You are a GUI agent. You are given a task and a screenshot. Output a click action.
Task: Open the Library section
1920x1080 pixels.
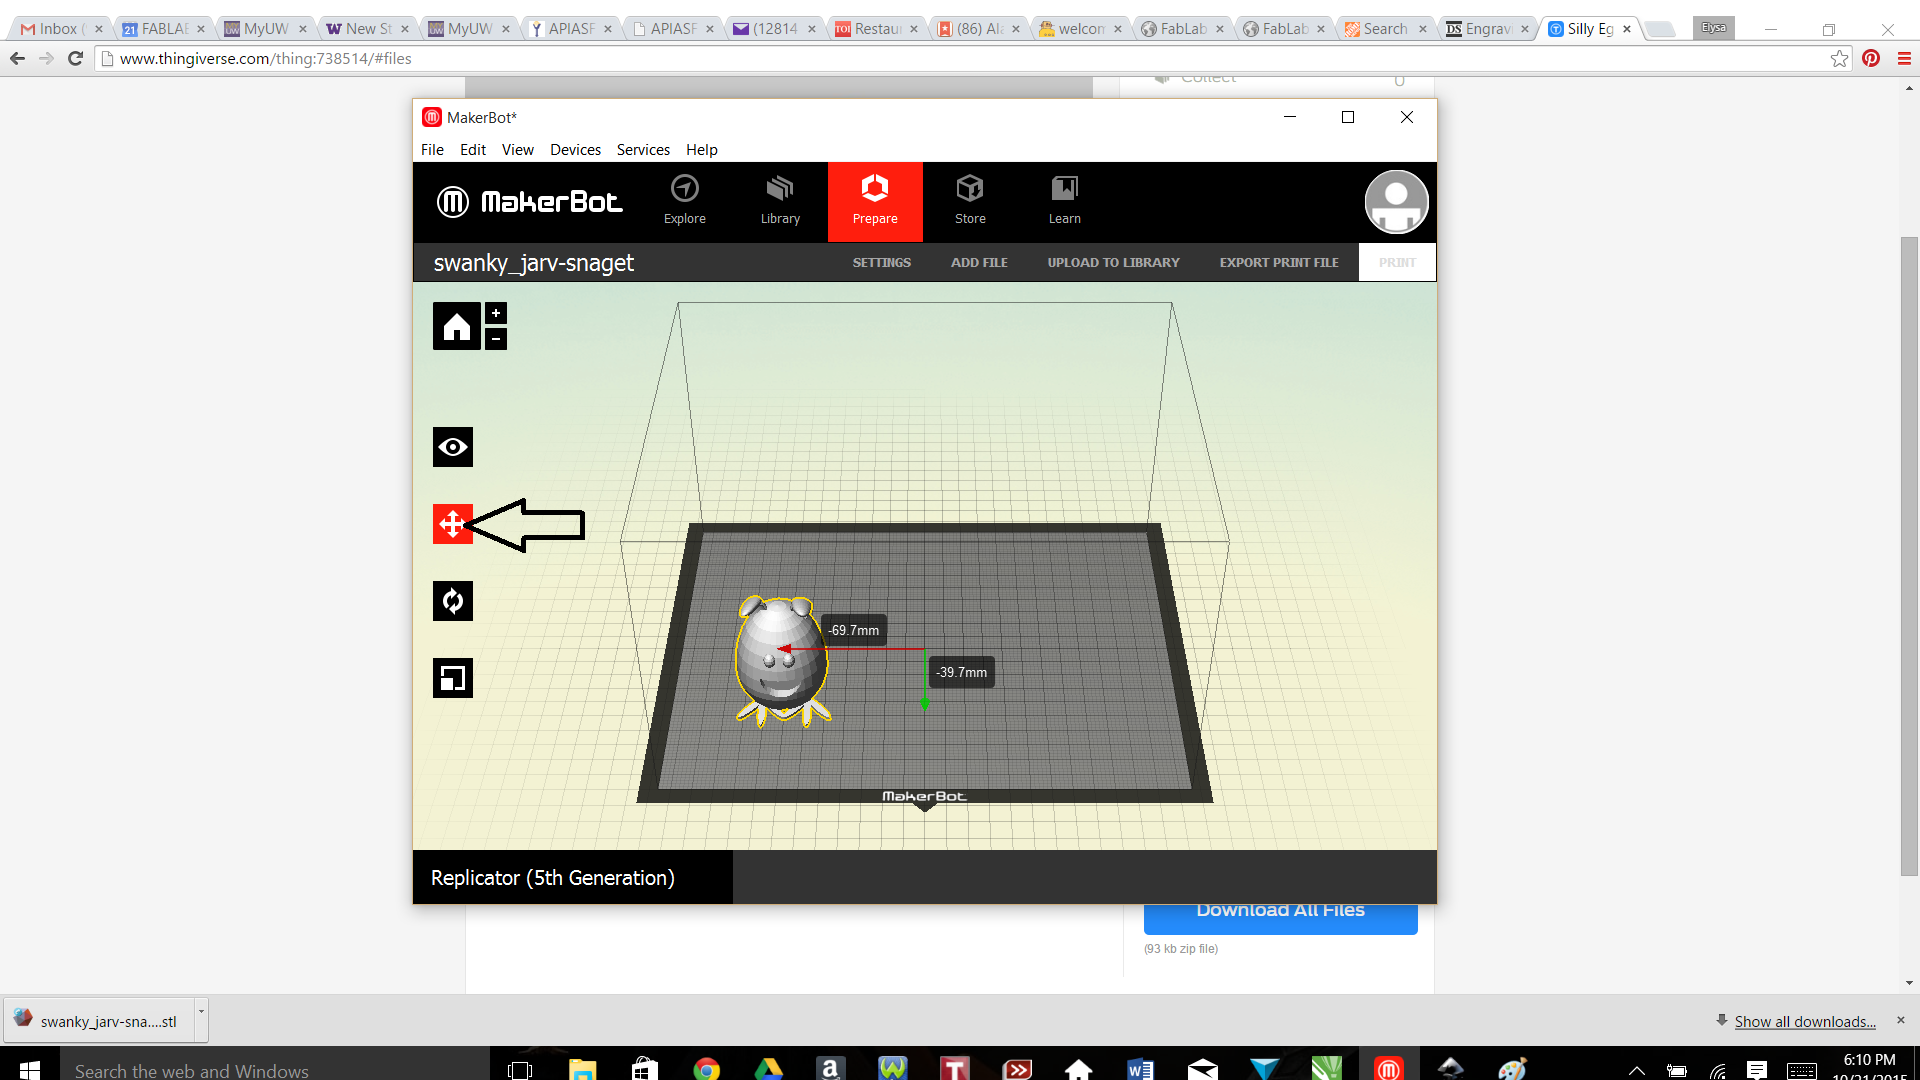[780, 201]
